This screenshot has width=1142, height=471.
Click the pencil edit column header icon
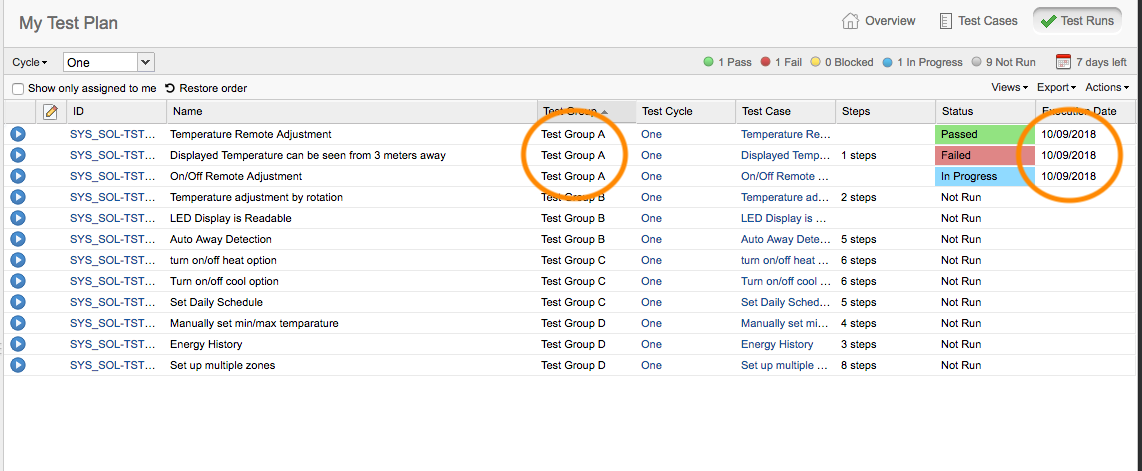50,111
